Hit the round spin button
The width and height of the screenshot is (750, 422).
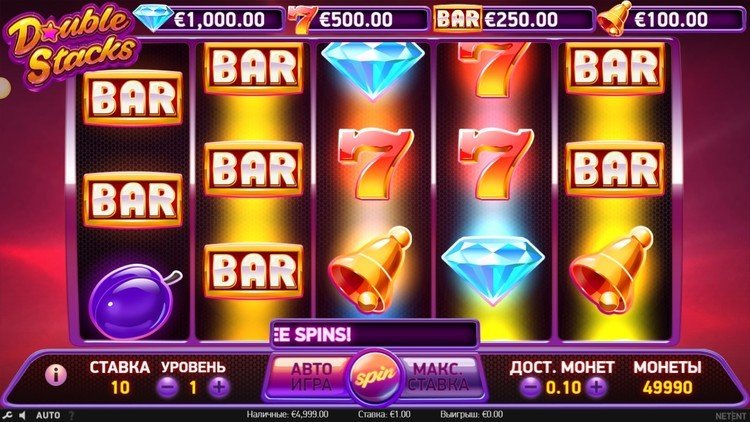375,377
